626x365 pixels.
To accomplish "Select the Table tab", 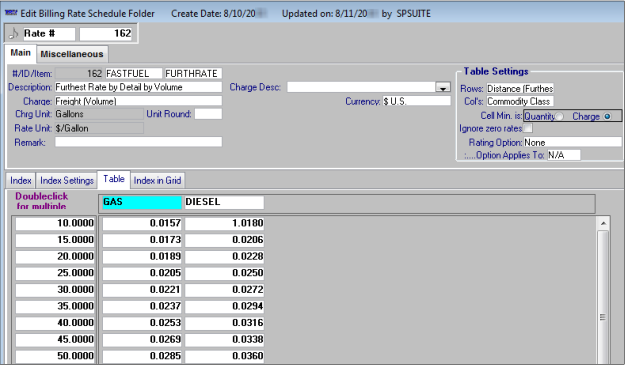I will [x=114, y=179].
